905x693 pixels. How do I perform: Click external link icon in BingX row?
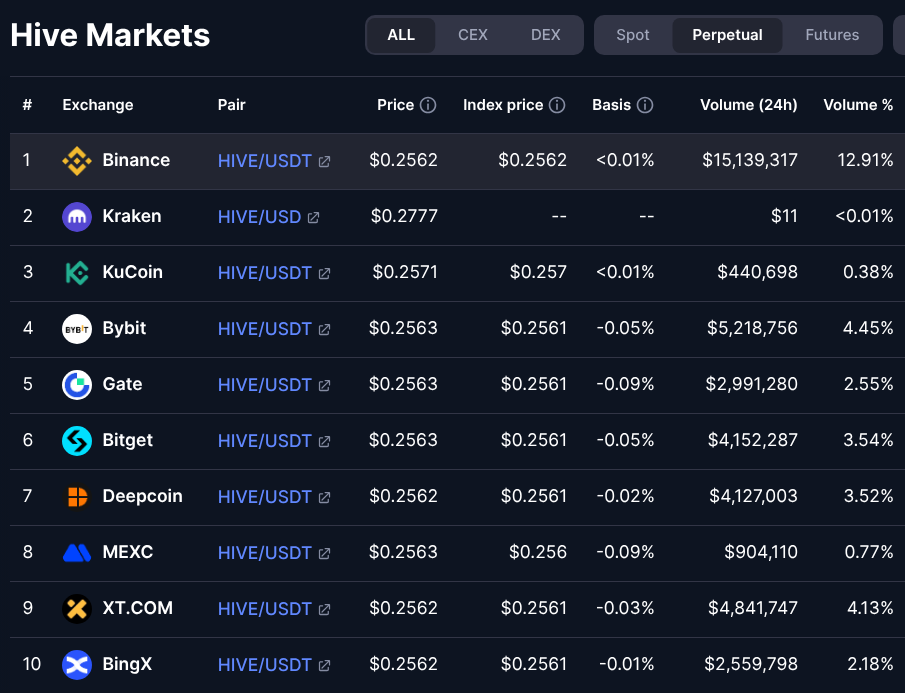point(324,665)
